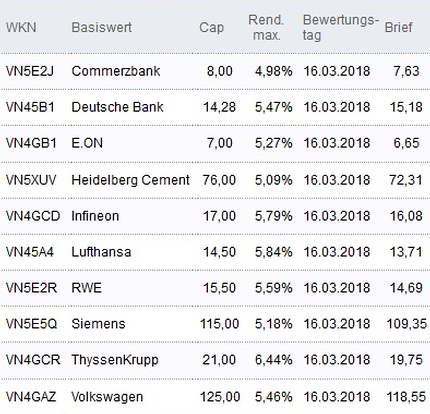Open Commerzbank underlying entry

click(x=116, y=71)
